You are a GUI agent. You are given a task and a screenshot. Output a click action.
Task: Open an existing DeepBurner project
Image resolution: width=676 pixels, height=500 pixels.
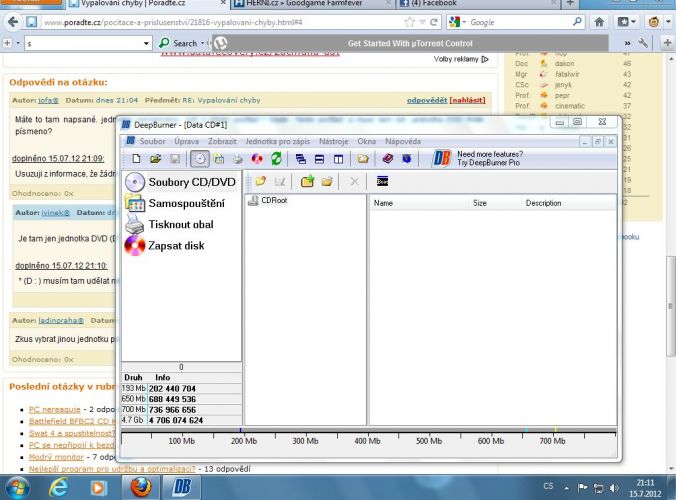pos(155,159)
